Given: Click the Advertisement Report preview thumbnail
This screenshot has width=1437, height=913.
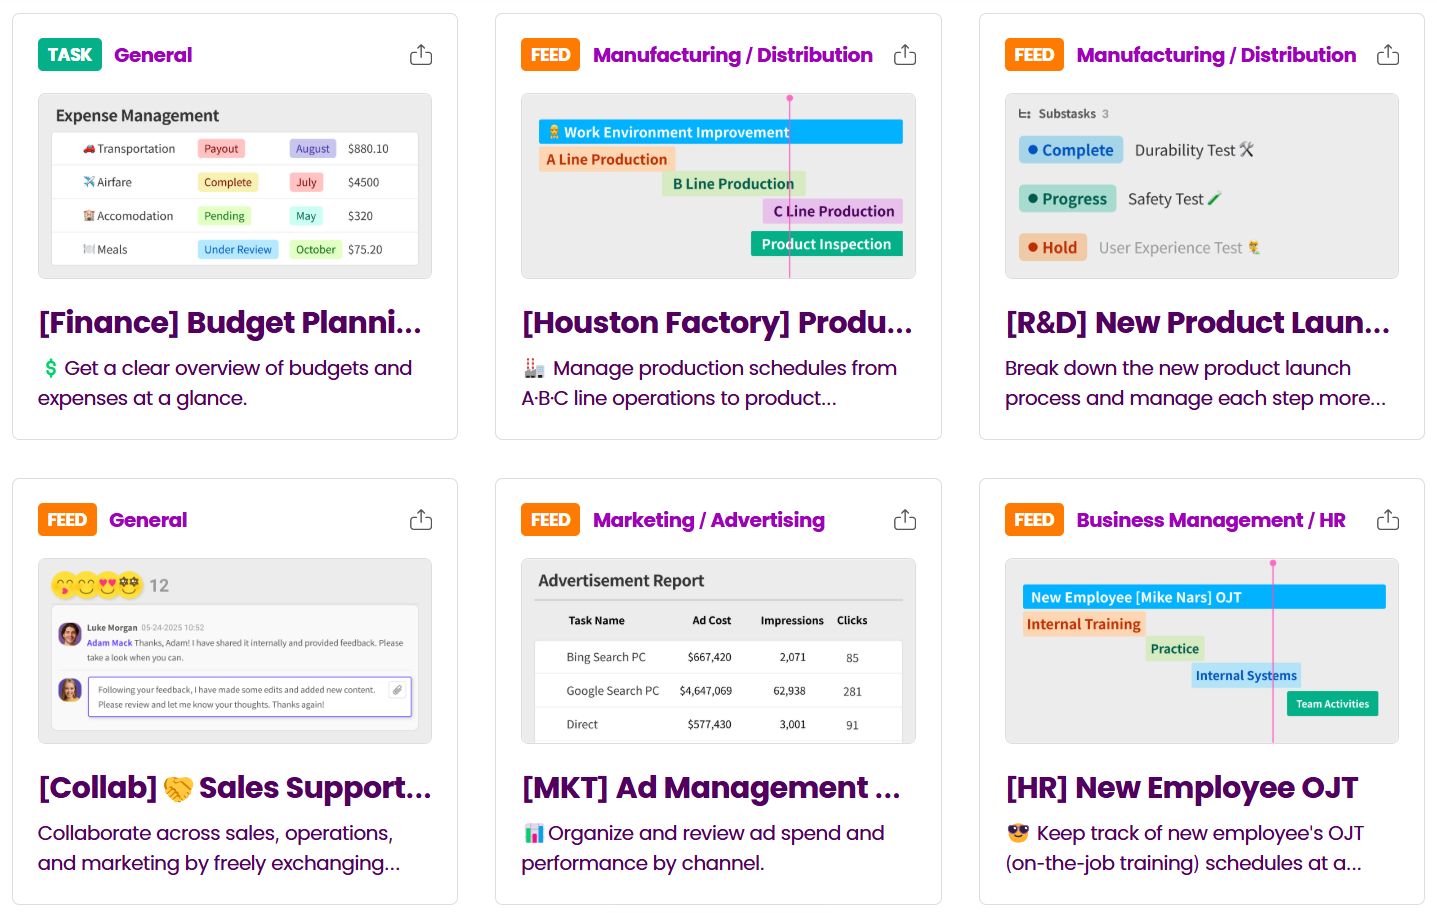Looking at the screenshot, I should (718, 651).
